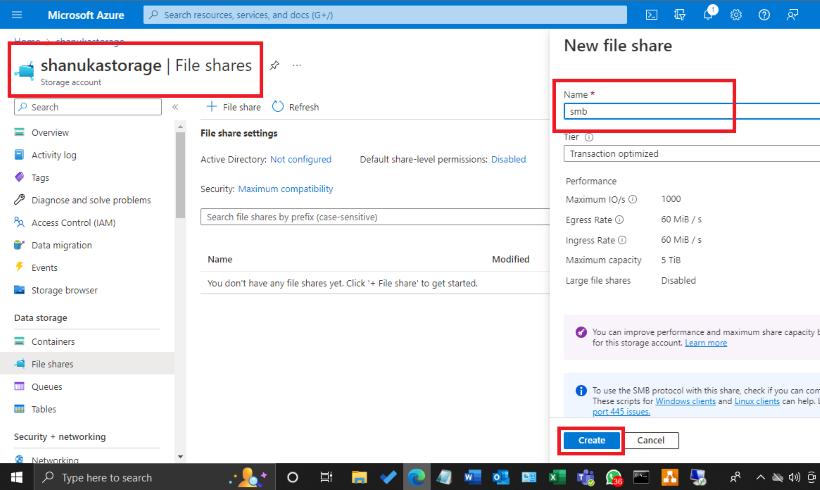Click the Maximum compatibility security link
The image size is (820, 490).
(286, 189)
